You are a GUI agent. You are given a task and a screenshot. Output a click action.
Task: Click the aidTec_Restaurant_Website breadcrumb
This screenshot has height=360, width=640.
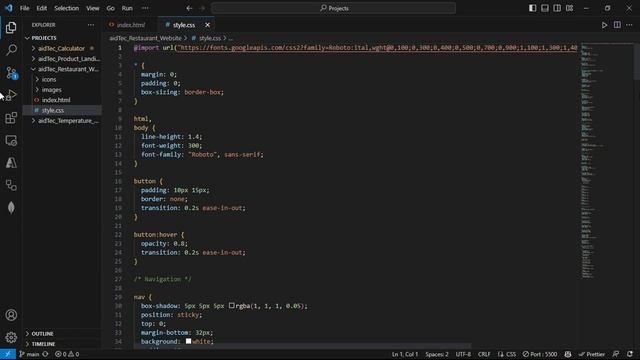pos(145,38)
